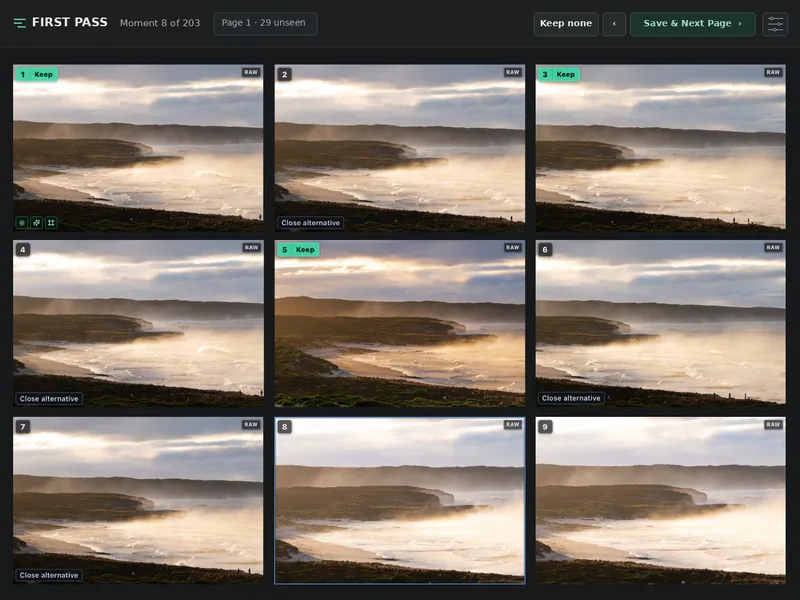Click Save & Next Page

click(x=692, y=24)
